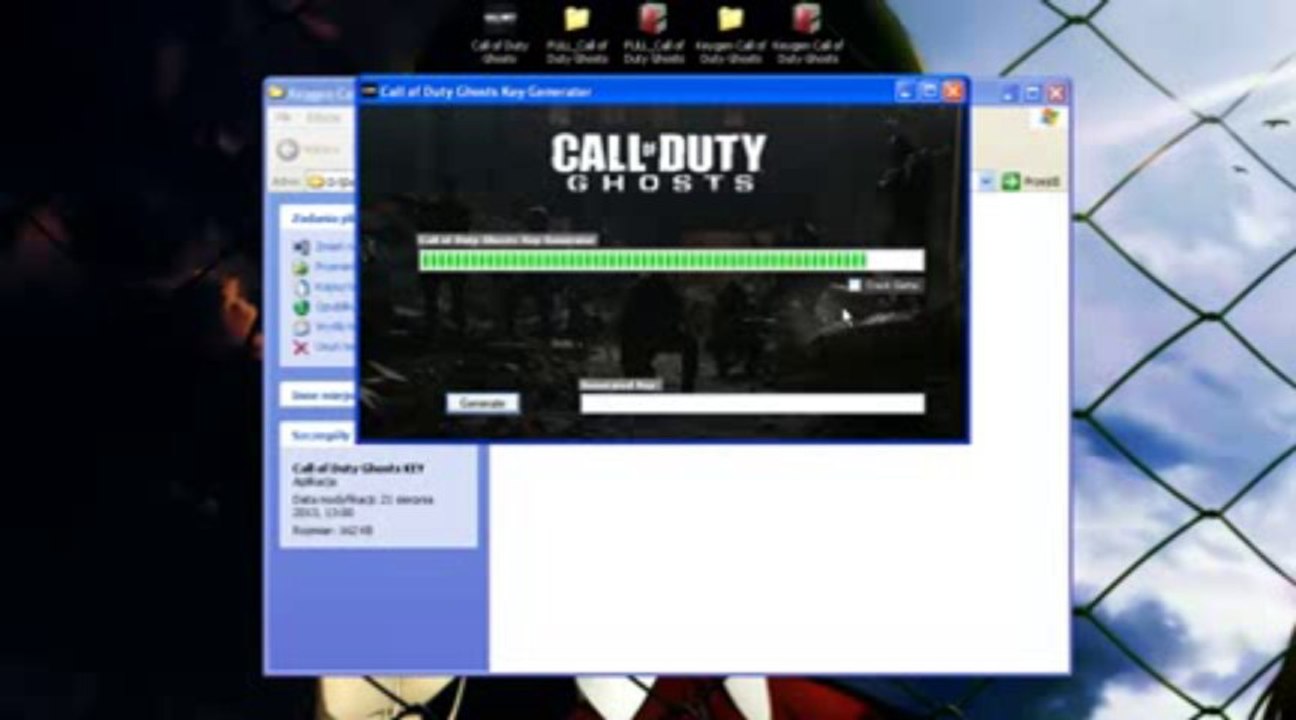
Task: Click the green key generation progress bar
Action: pos(671,261)
